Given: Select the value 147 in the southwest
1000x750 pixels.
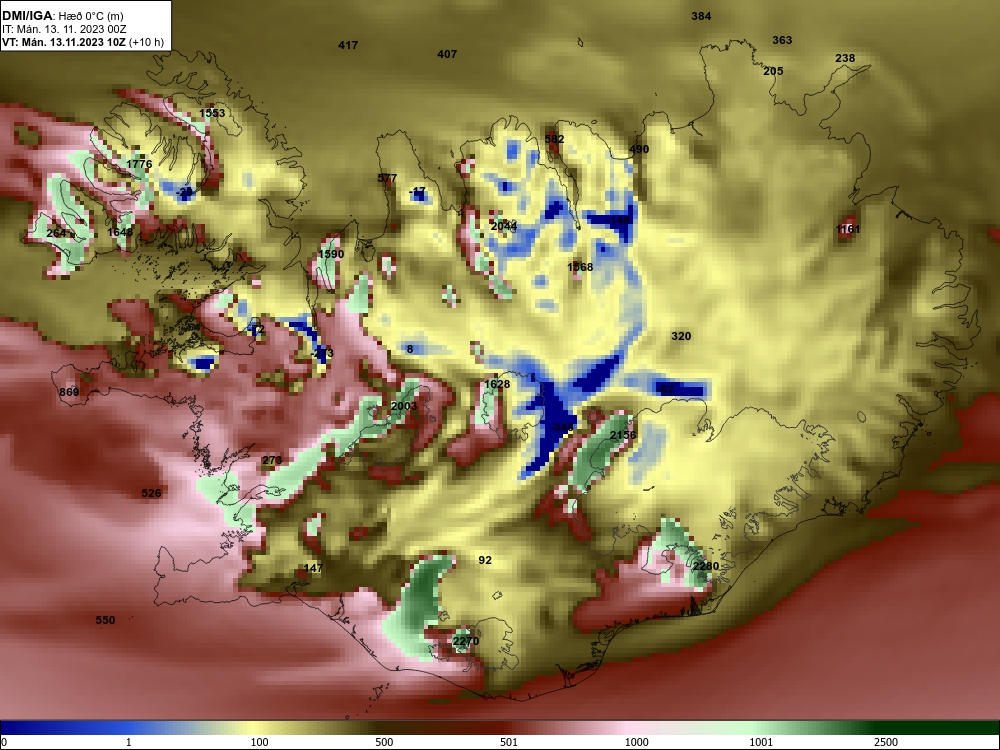Looking at the screenshot, I should pos(313,568).
